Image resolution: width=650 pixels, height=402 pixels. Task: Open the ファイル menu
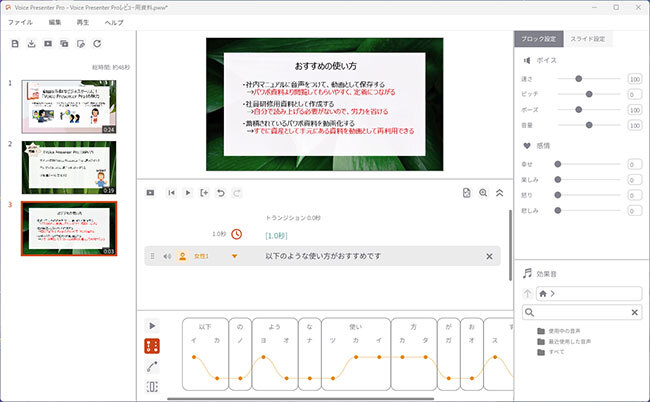[x=20, y=21]
